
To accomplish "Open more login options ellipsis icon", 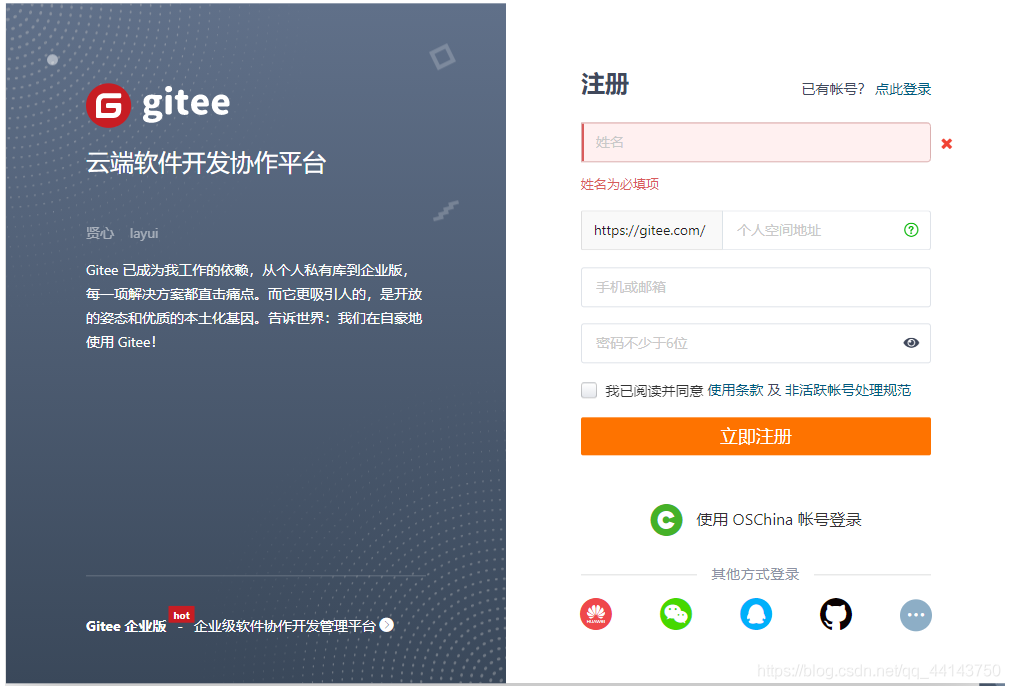I will click(915, 615).
